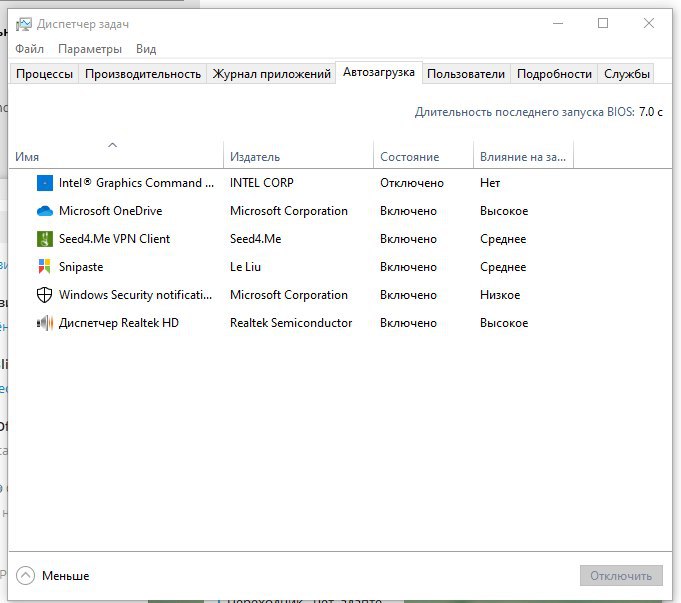Click Нет impact in Intel row

pos(490,183)
